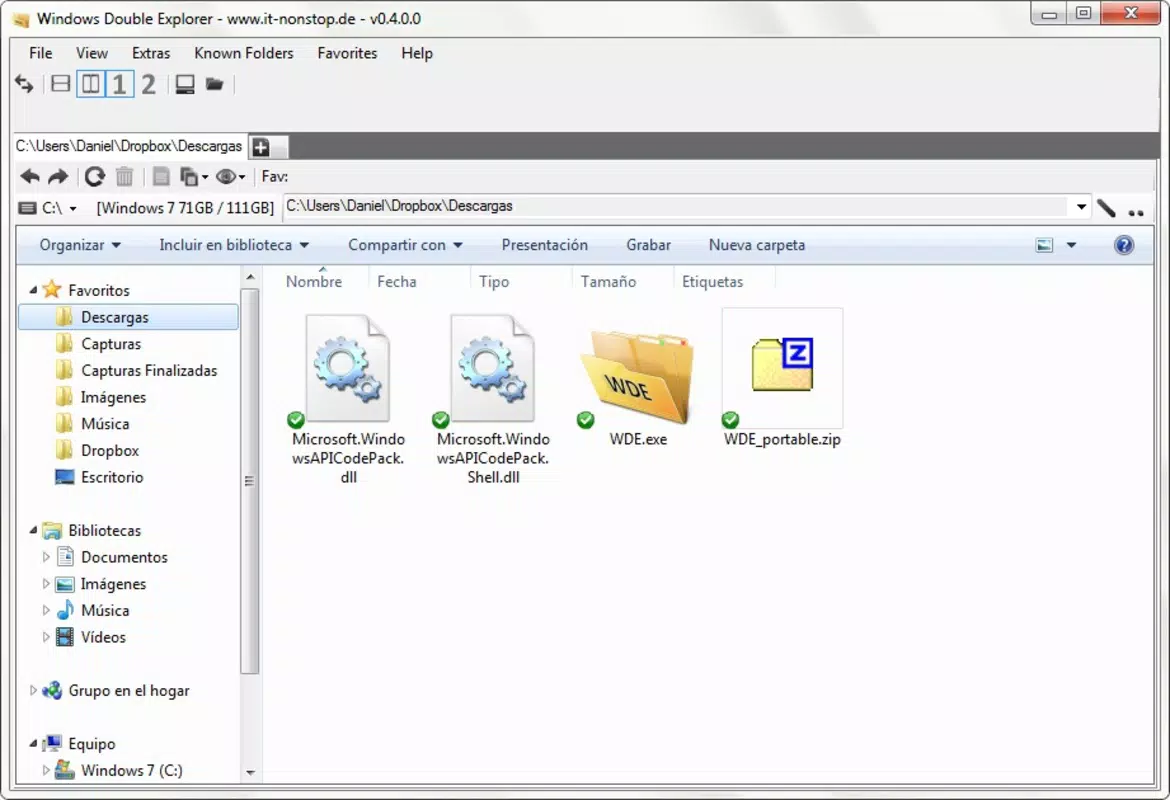The width and height of the screenshot is (1170, 800).
Task: Go back with the left arrow icon
Action: tap(30, 177)
